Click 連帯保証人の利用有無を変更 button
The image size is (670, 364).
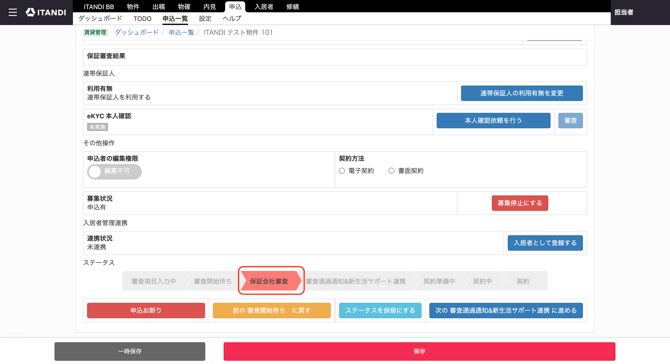[522, 93]
